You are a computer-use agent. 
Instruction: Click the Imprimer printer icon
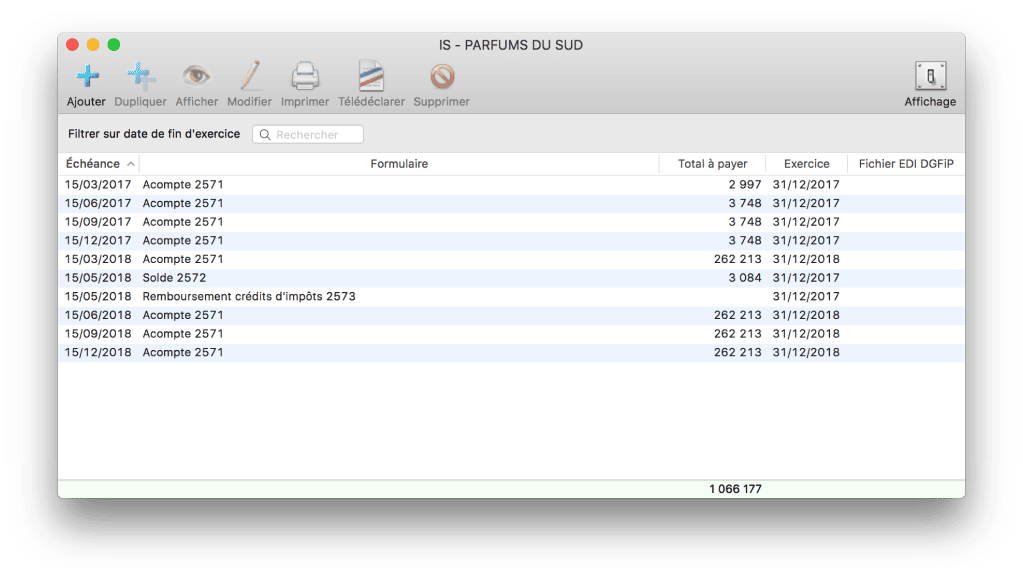click(305, 76)
